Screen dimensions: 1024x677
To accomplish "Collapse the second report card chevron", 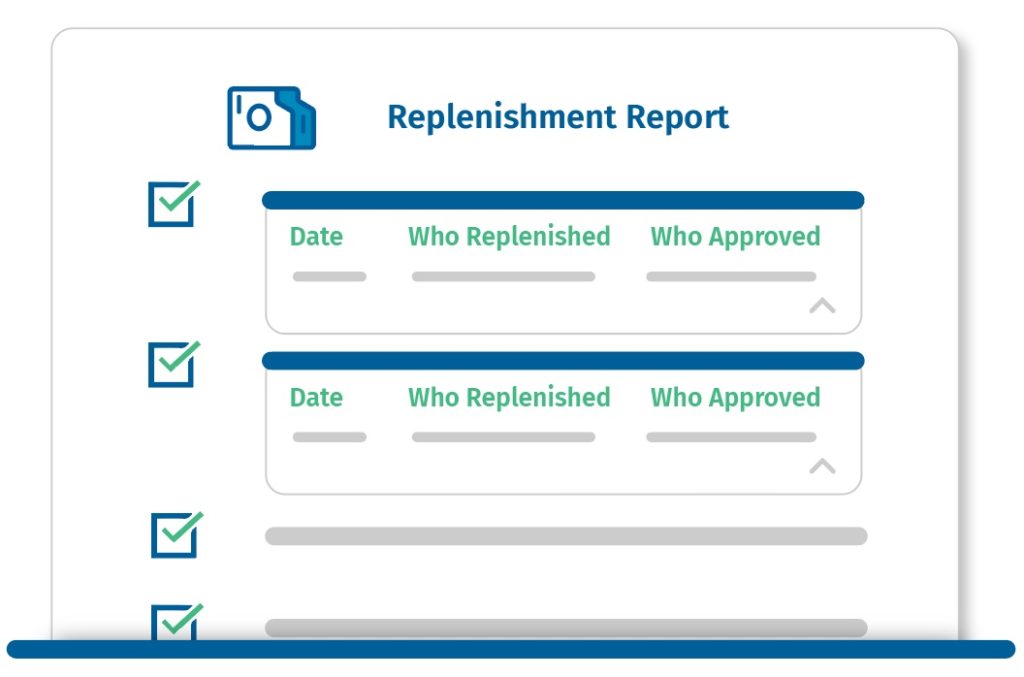I will [822, 465].
